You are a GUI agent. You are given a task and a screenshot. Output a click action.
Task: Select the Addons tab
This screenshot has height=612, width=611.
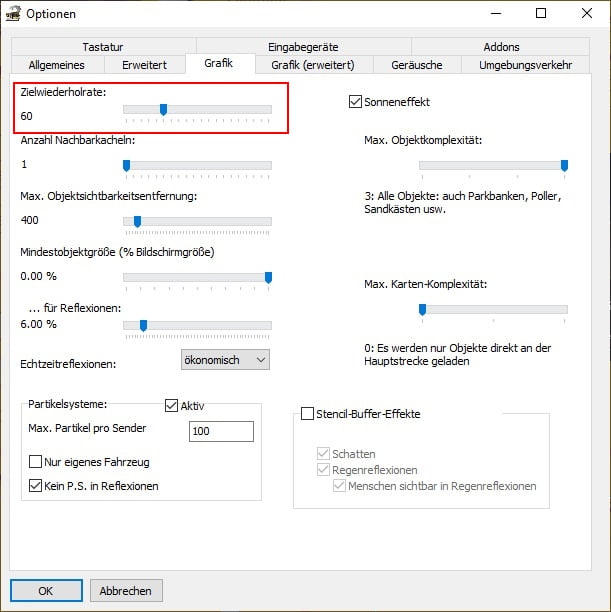500,47
